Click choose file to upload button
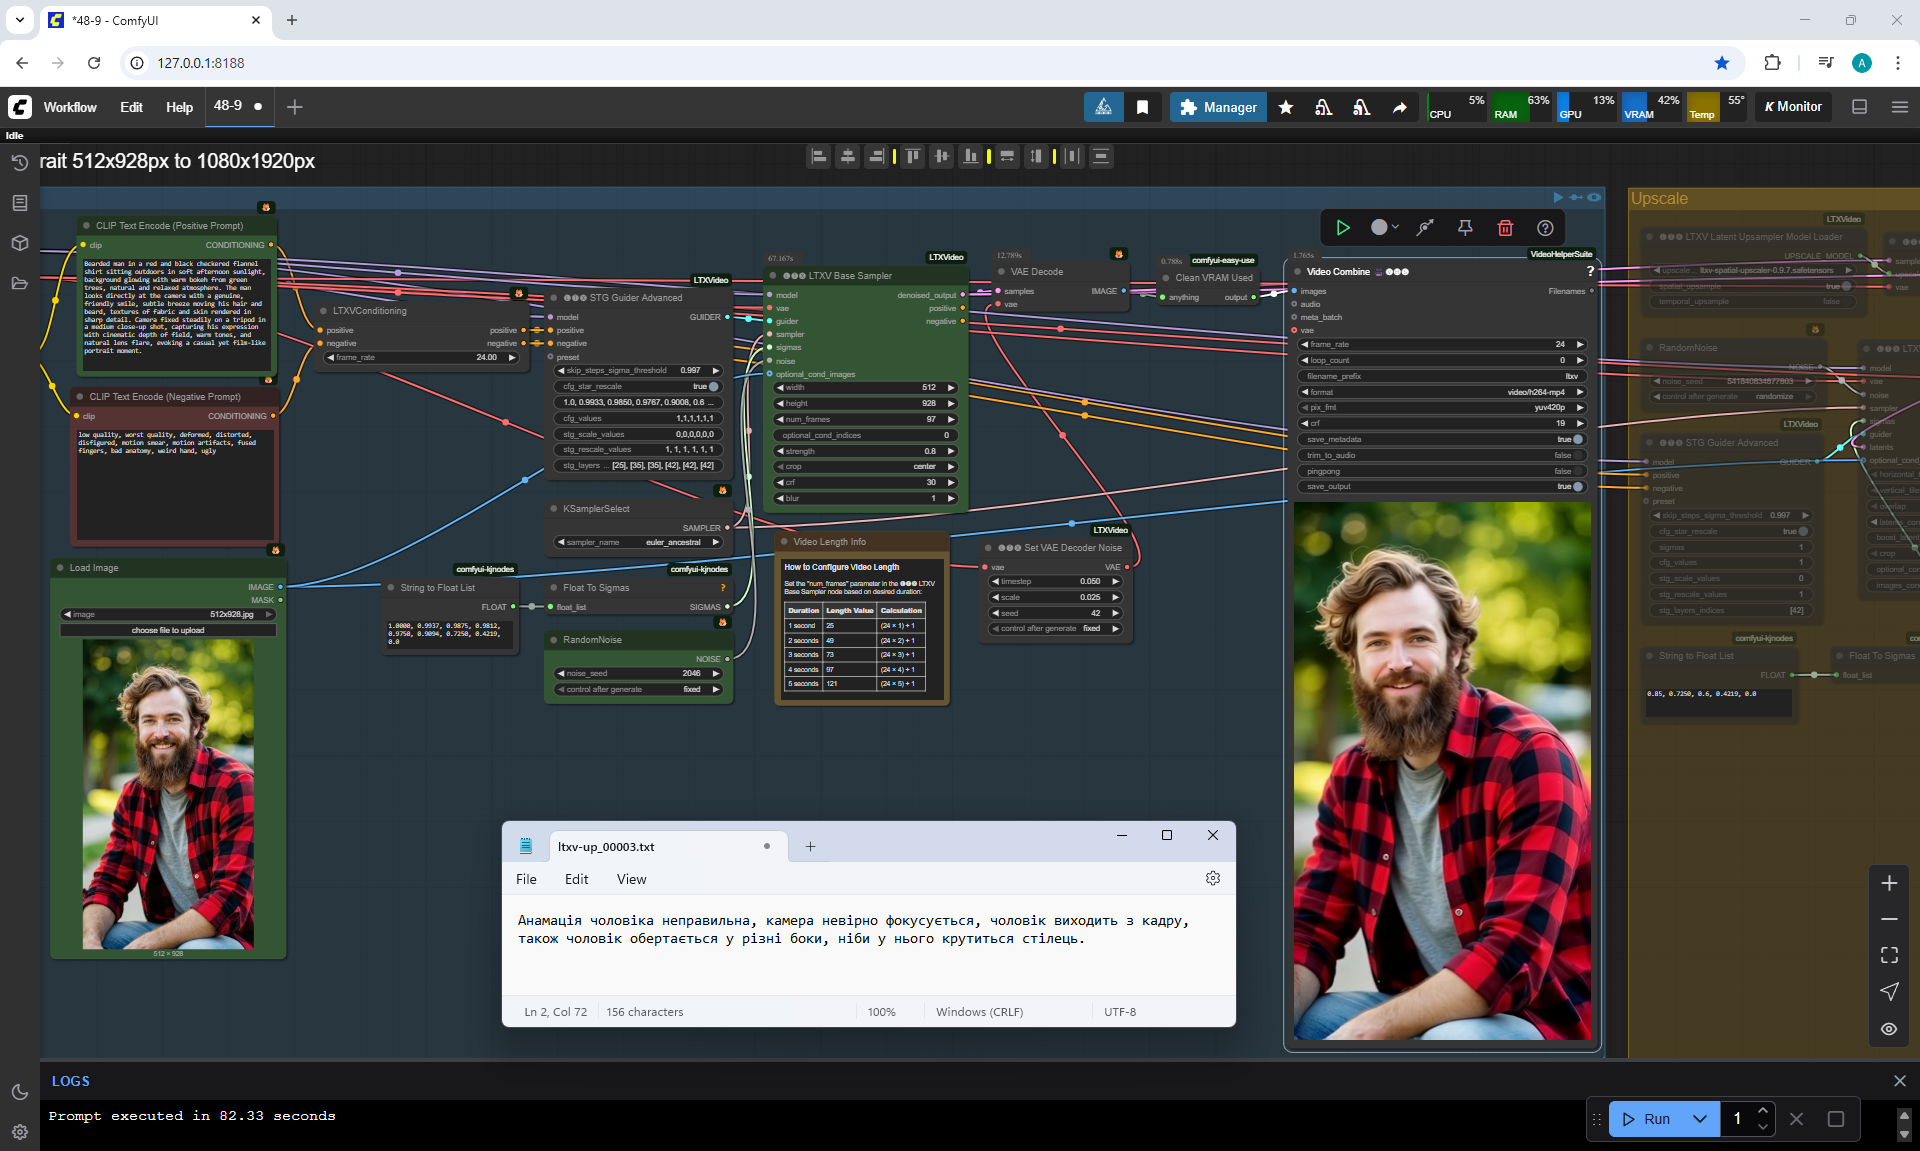 [x=168, y=630]
